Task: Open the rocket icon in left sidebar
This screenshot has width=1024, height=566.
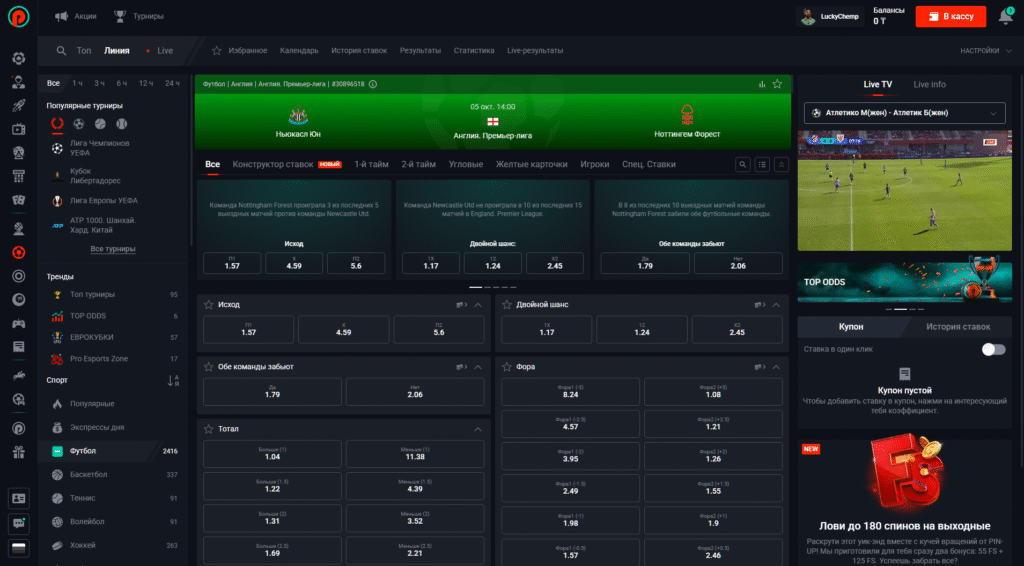Action: pyautogui.click(x=18, y=106)
